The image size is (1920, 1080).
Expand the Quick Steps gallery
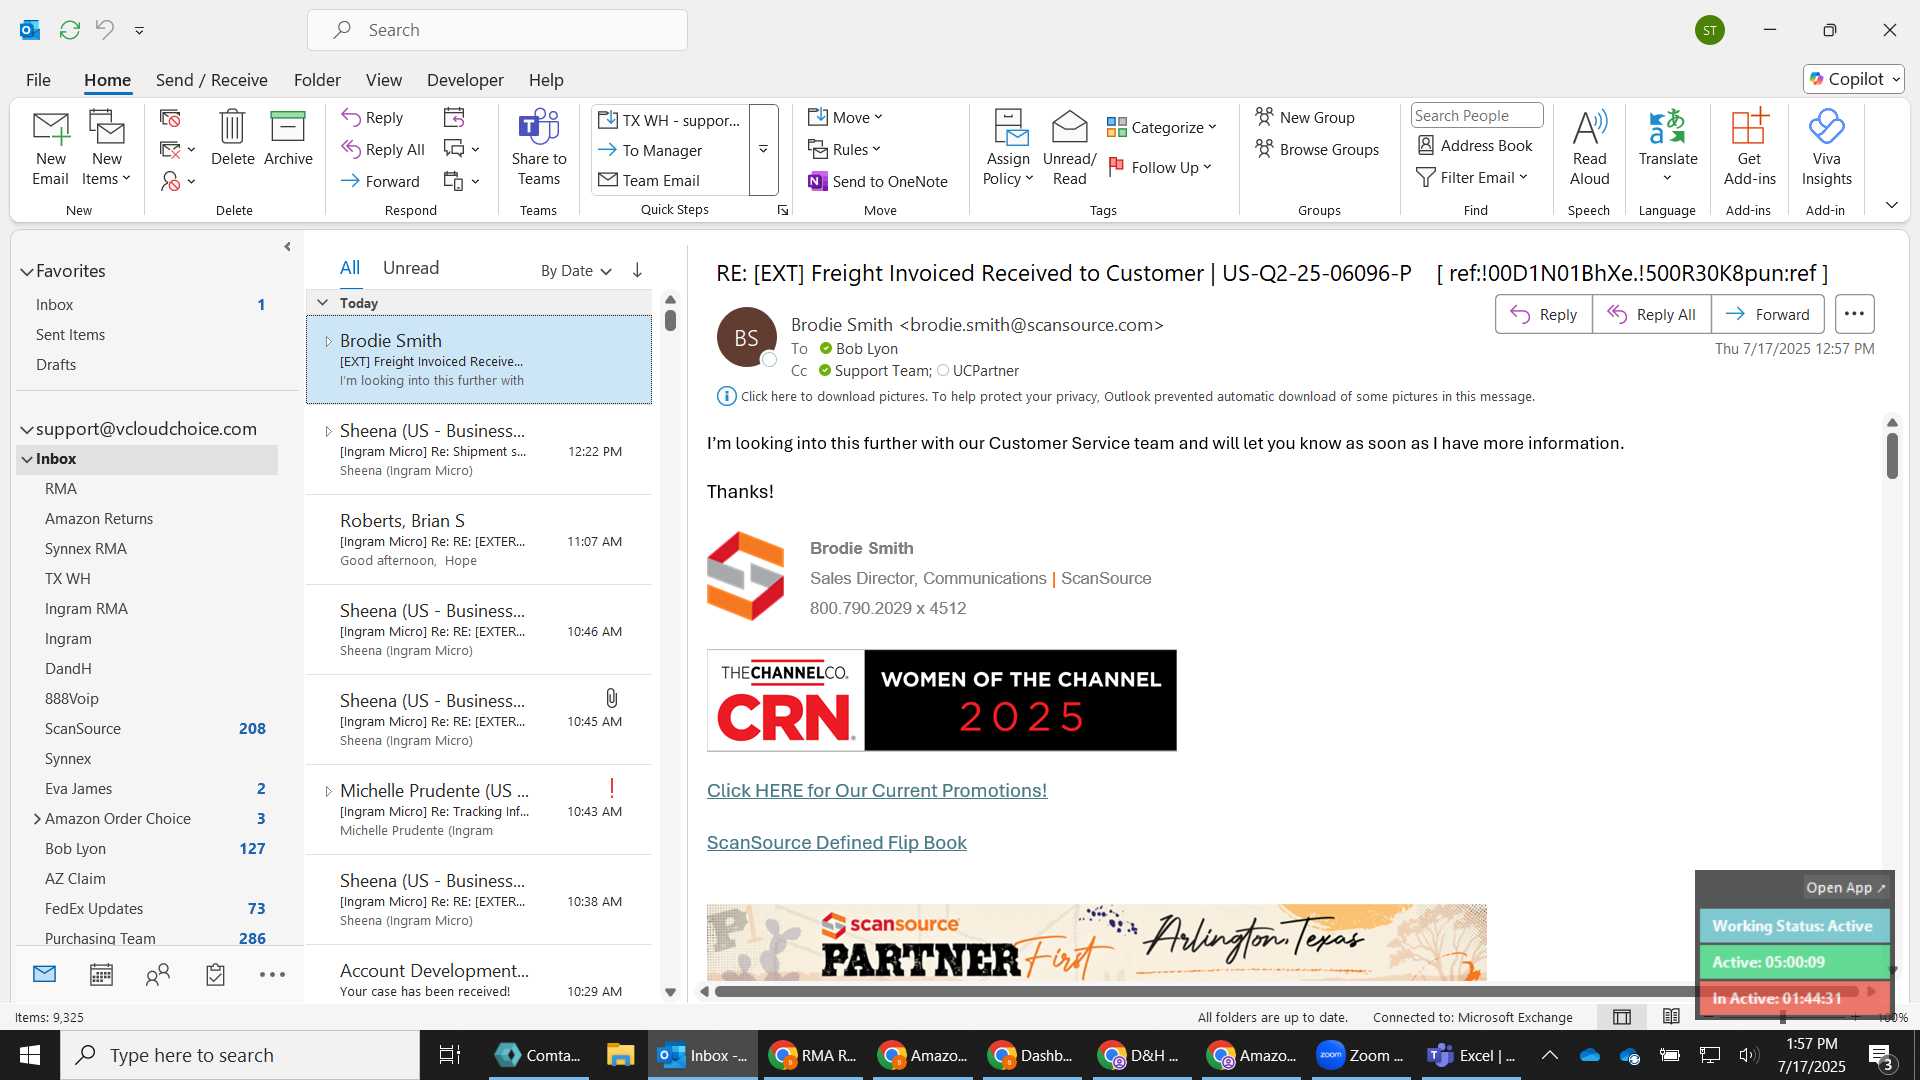763,150
